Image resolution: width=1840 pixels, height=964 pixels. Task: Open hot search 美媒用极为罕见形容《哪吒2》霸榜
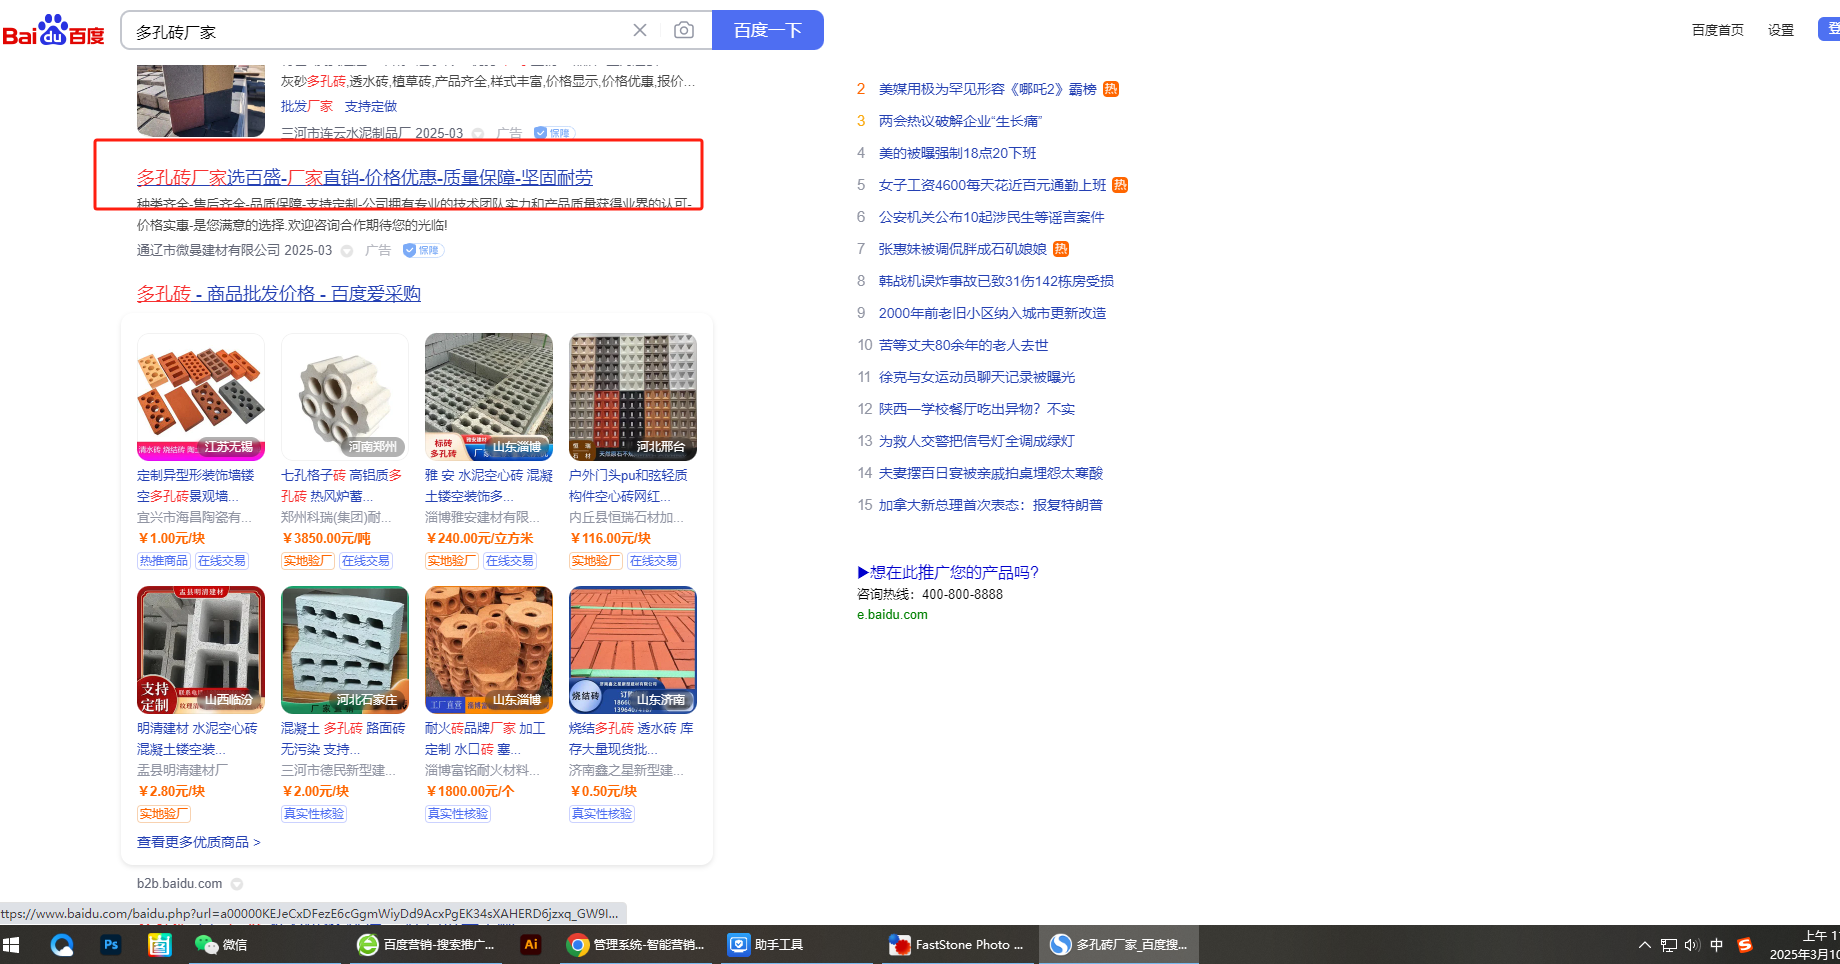click(988, 89)
